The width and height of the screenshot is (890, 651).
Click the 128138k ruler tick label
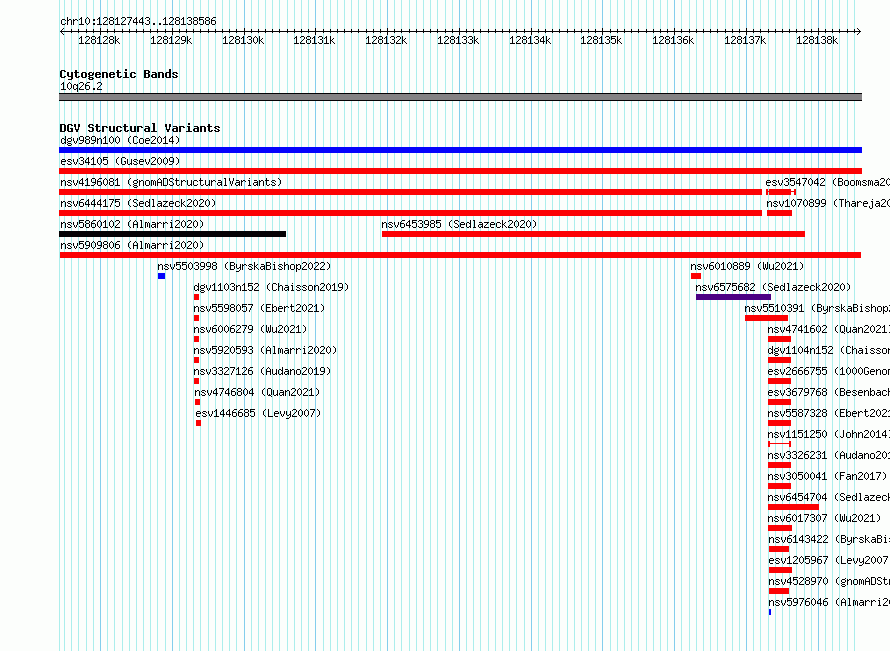tap(817, 40)
